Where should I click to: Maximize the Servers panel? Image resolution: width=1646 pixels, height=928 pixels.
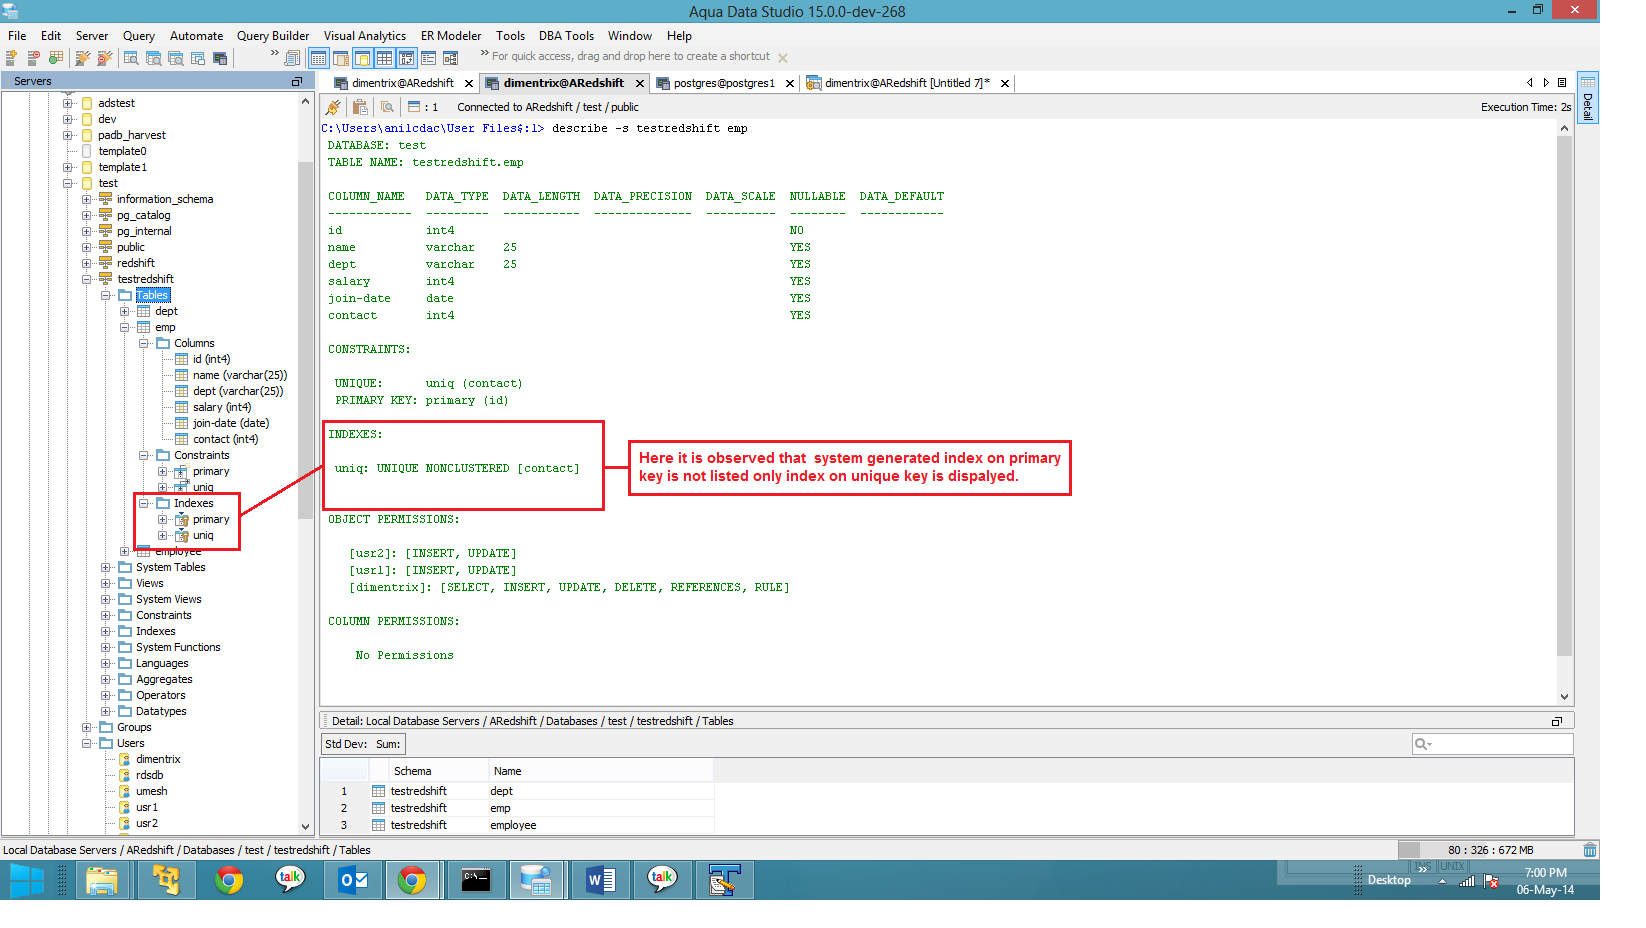tap(296, 81)
